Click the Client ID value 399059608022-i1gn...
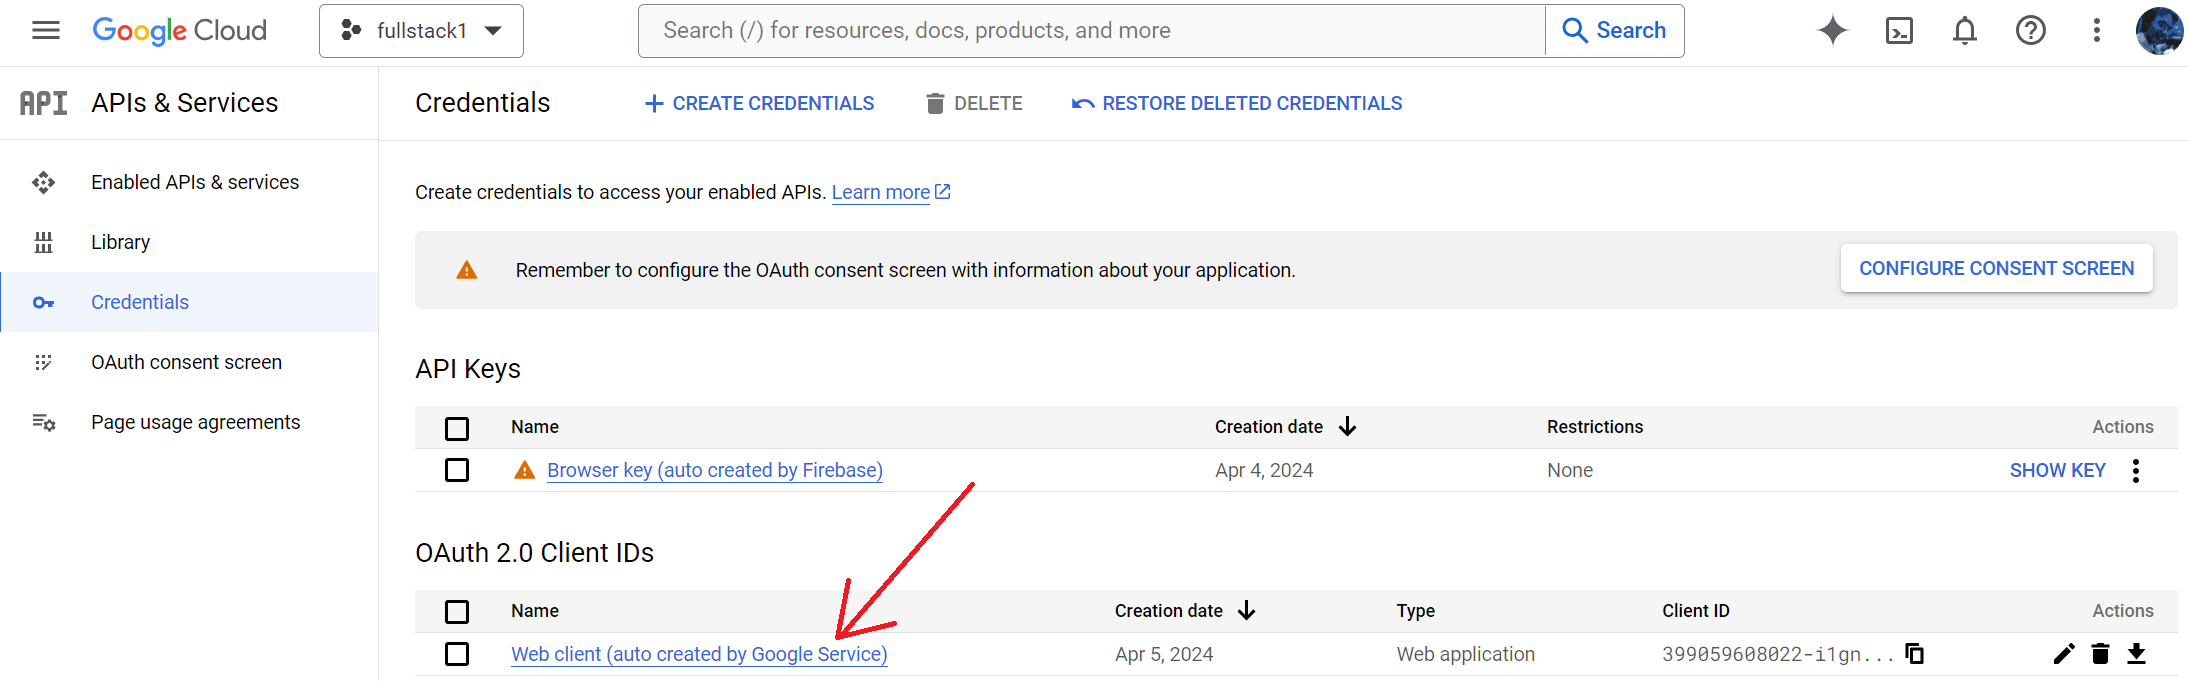 pyautogui.click(x=1778, y=654)
